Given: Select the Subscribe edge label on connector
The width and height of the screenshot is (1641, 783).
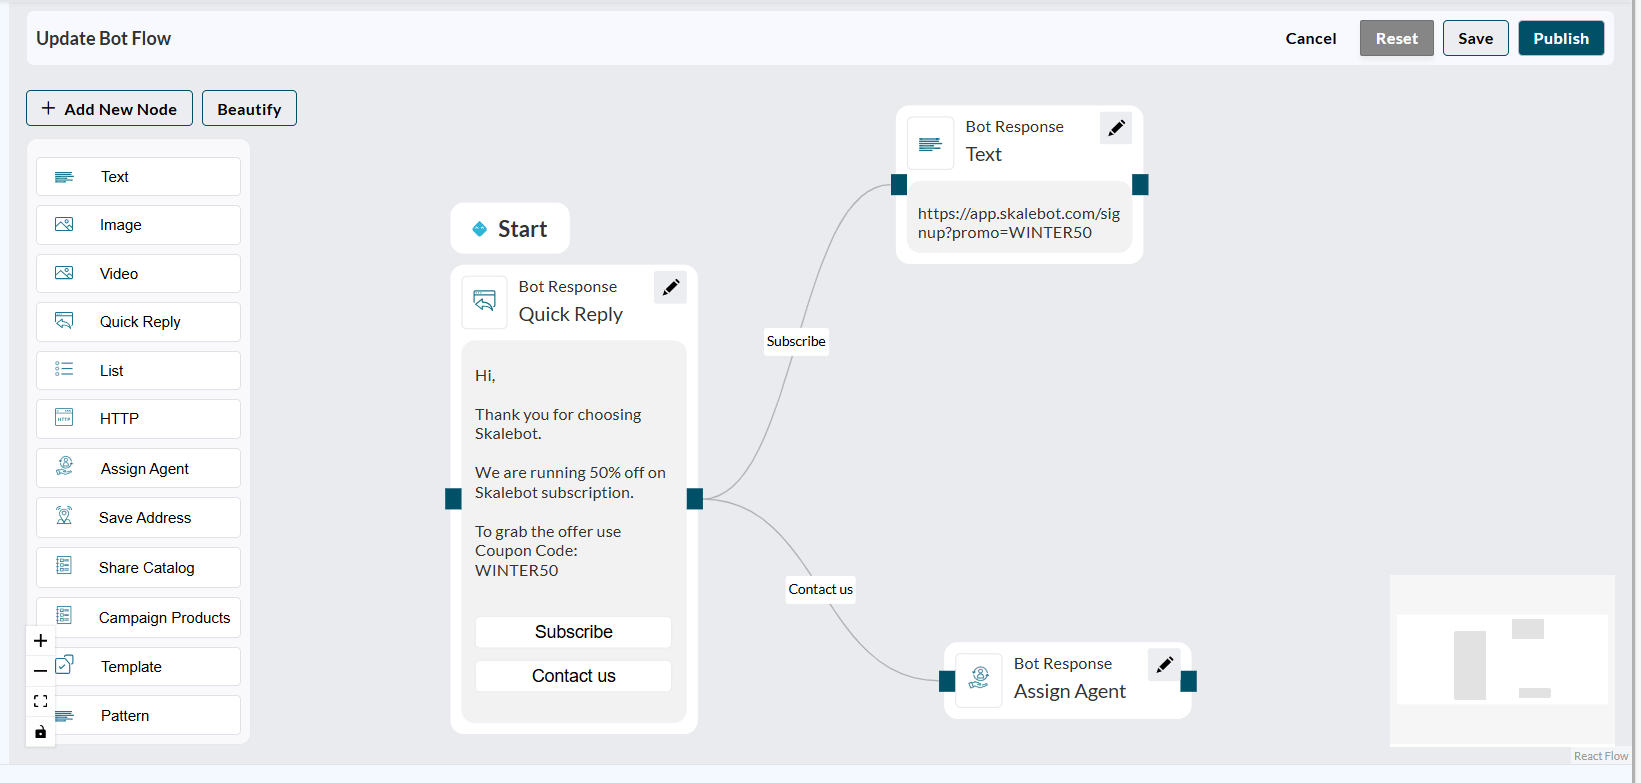Looking at the screenshot, I should [796, 341].
